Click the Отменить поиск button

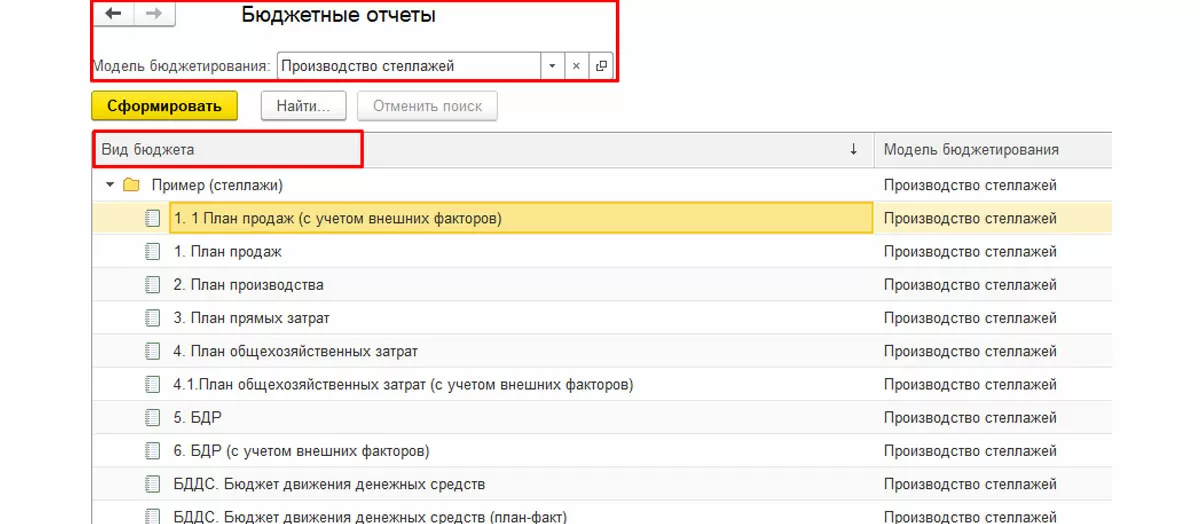pos(427,106)
